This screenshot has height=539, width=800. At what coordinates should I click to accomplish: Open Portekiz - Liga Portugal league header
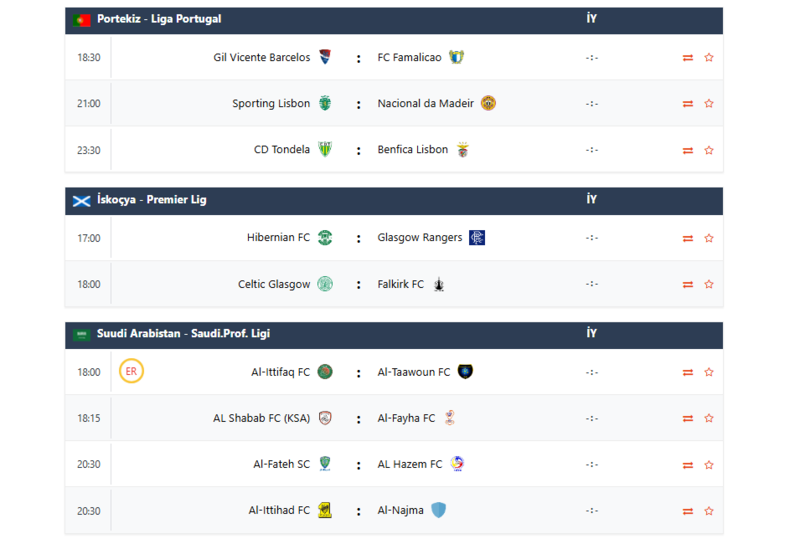[x=159, y=19]
